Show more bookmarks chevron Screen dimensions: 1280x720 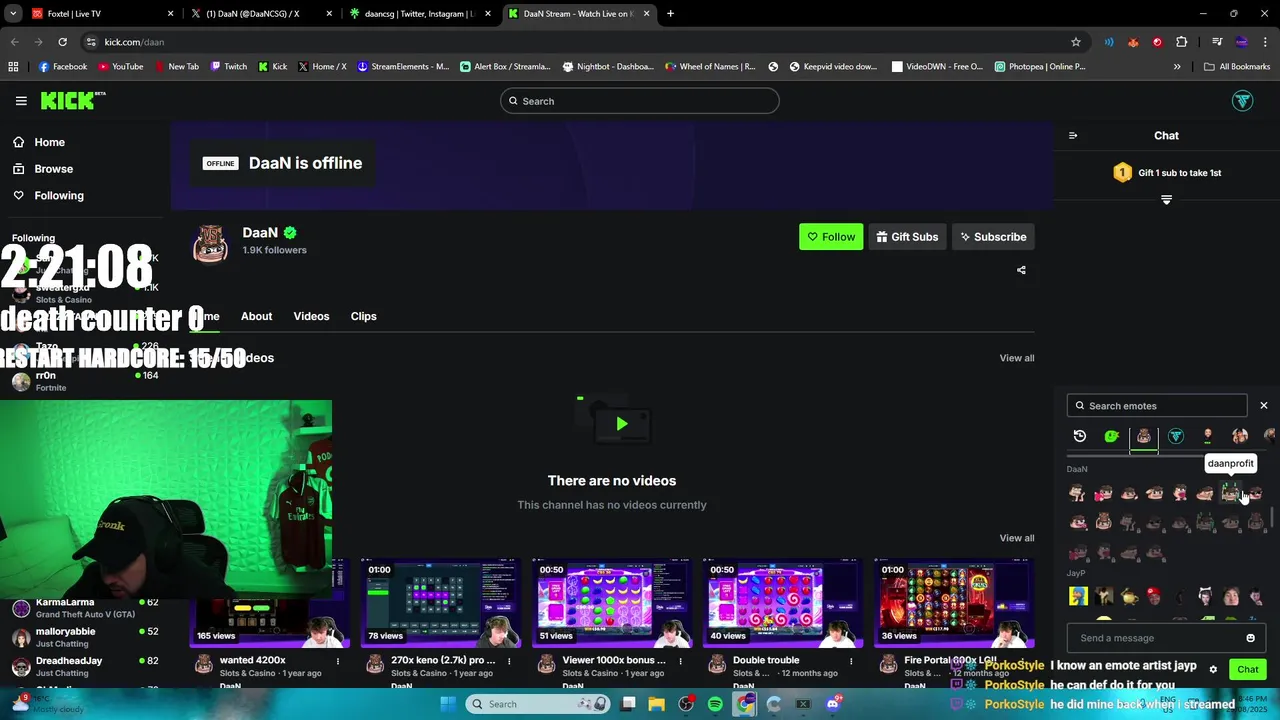click(1177, 67)
